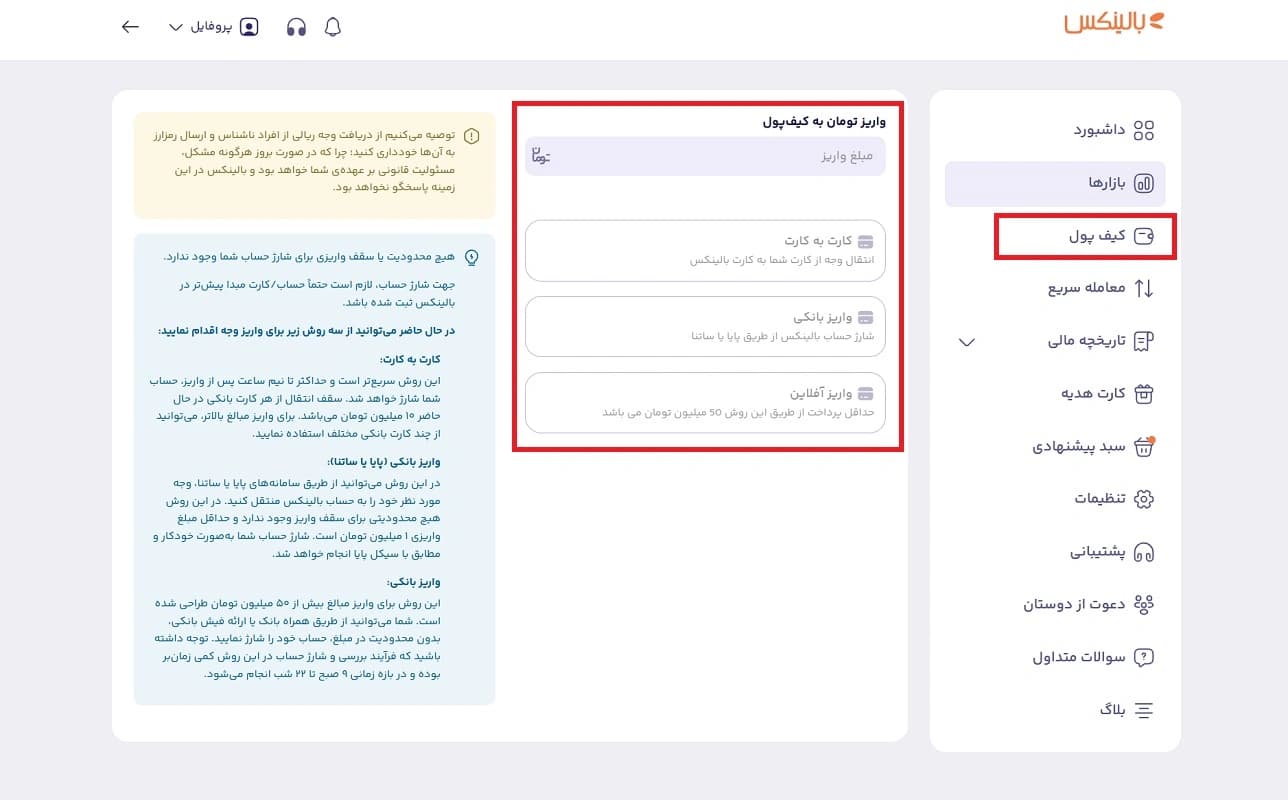
Task: Open support via headphones icon in header
Action: 296,27
